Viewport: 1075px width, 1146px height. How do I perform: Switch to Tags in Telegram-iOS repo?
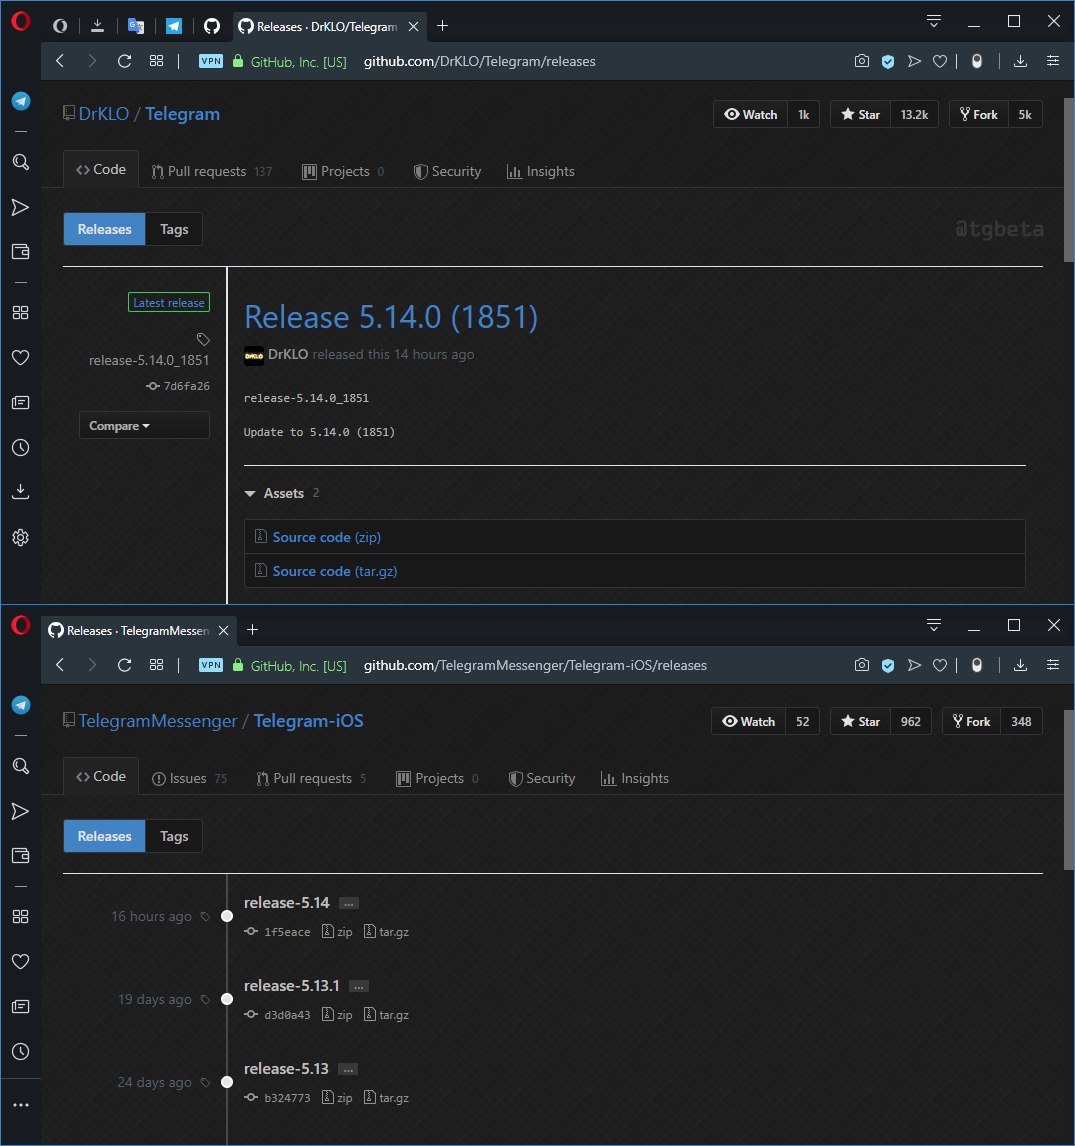(x=174, y=837)
